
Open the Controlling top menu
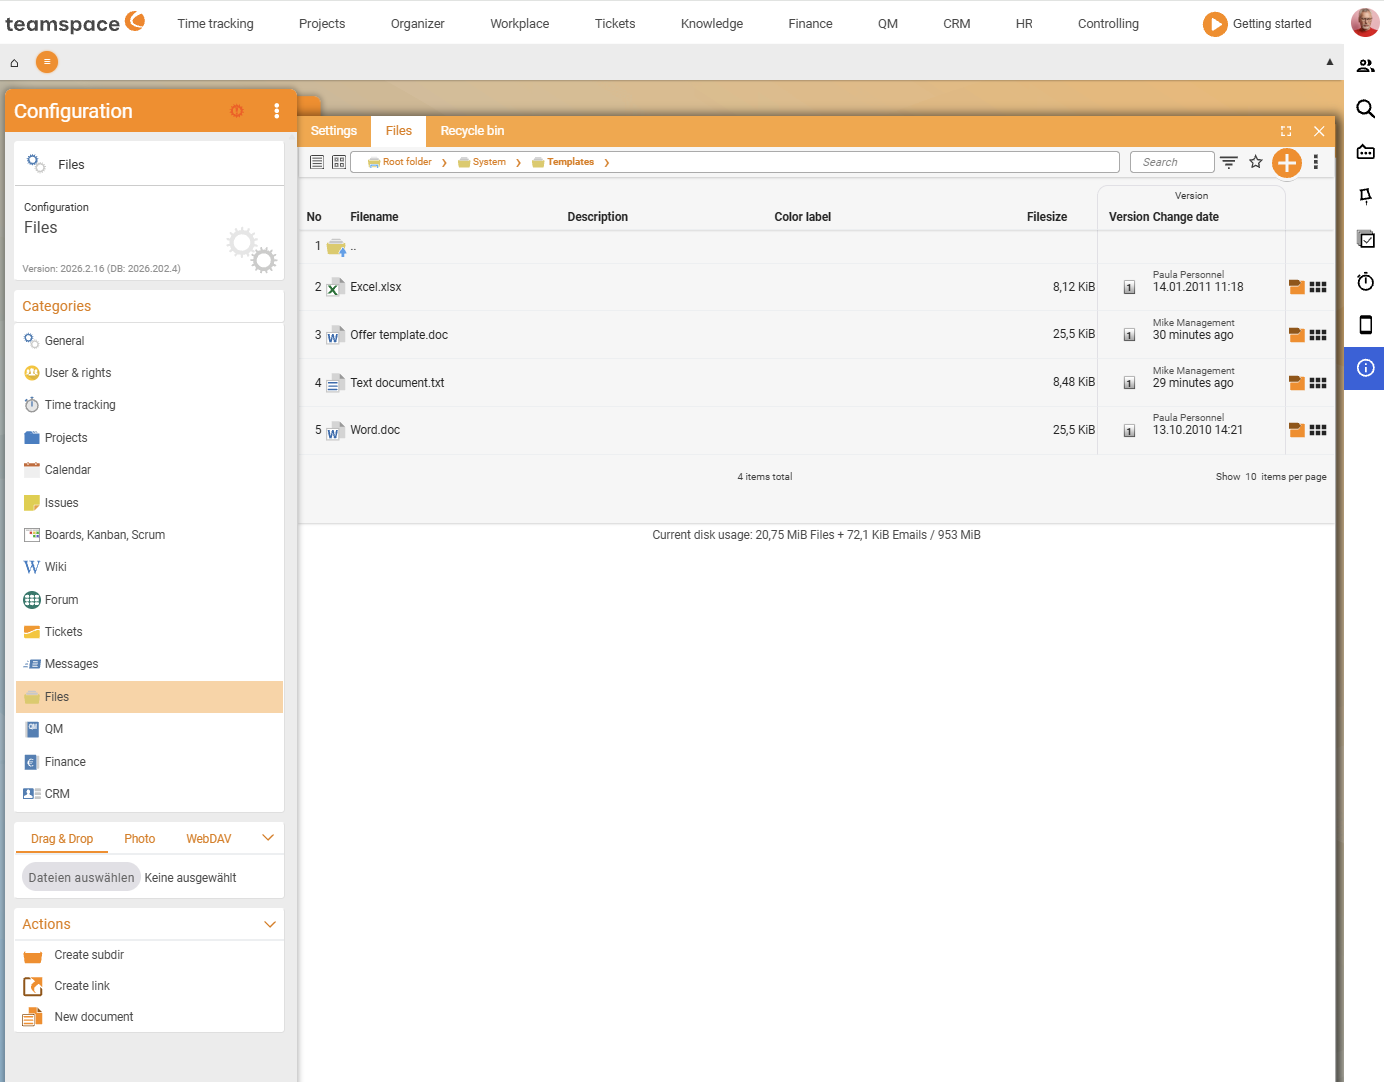click(1108, 23)
